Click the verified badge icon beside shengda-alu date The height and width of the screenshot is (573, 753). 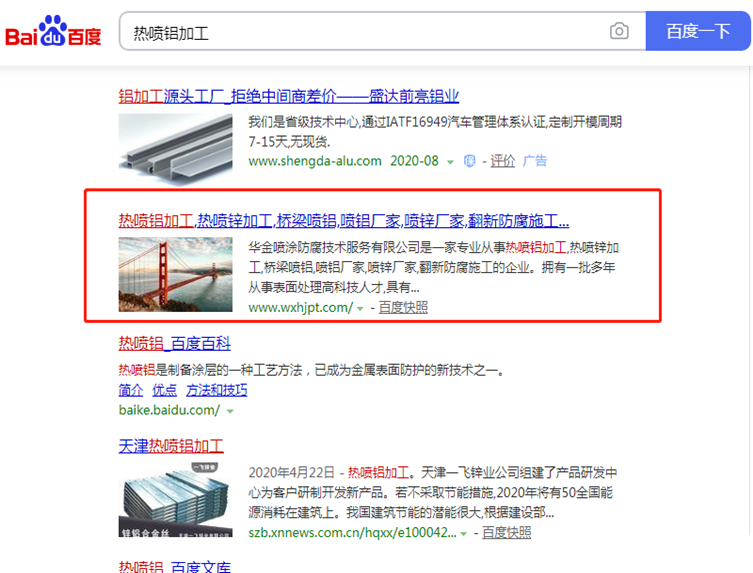tap(470, 161)
